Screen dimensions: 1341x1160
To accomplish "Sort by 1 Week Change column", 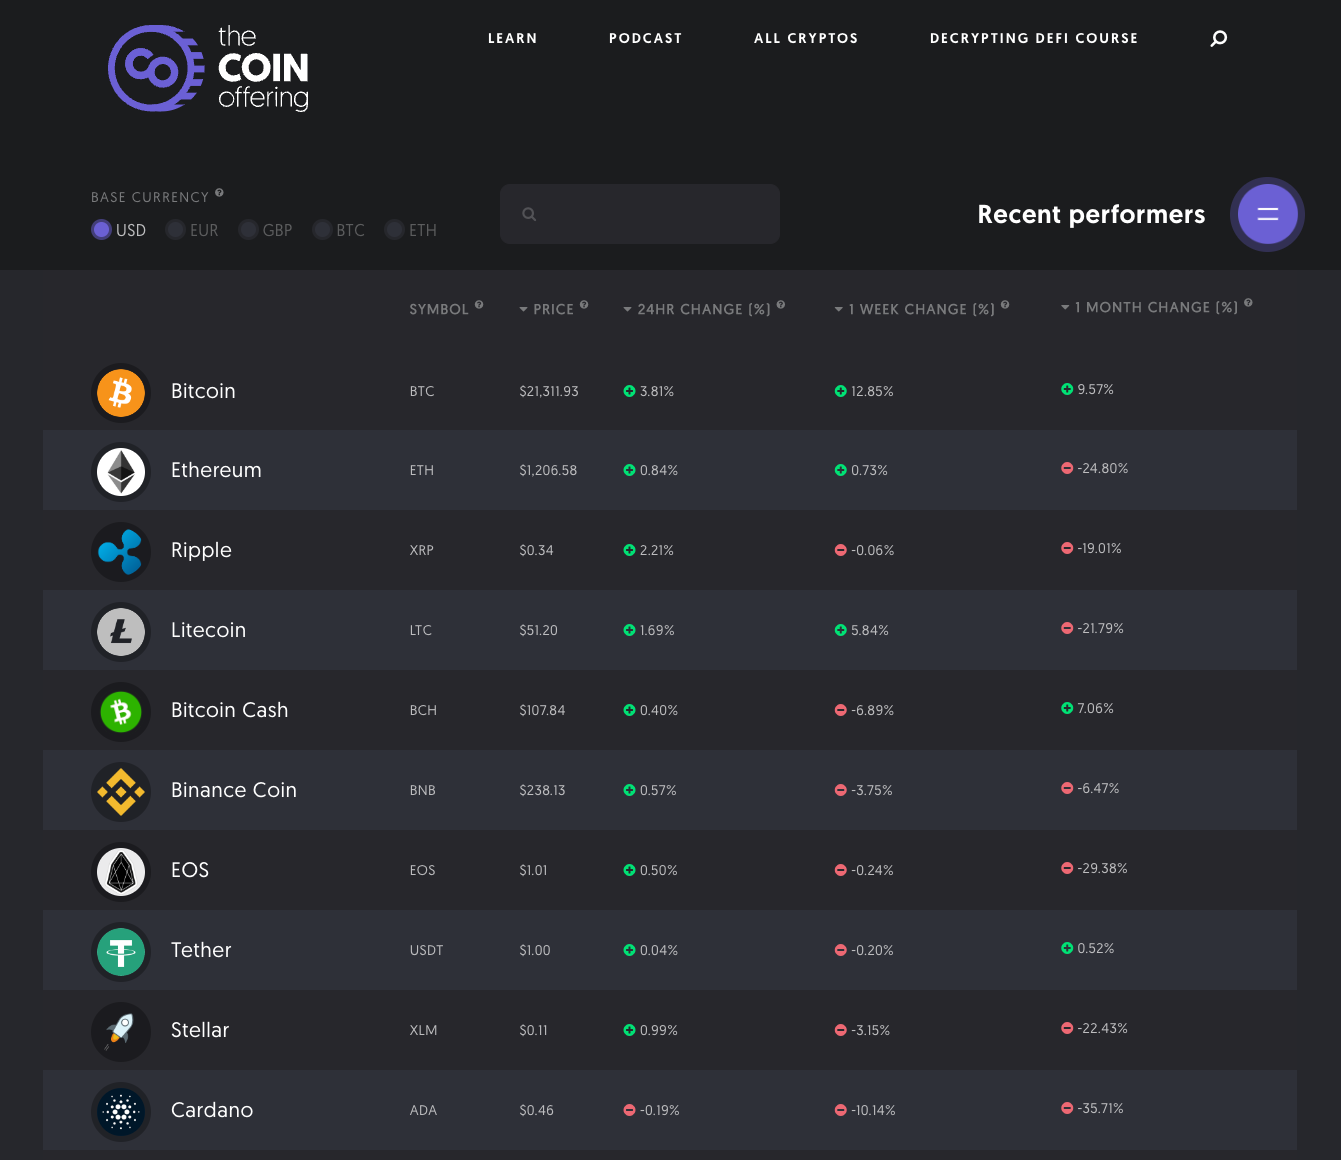I will click(915, 310).
